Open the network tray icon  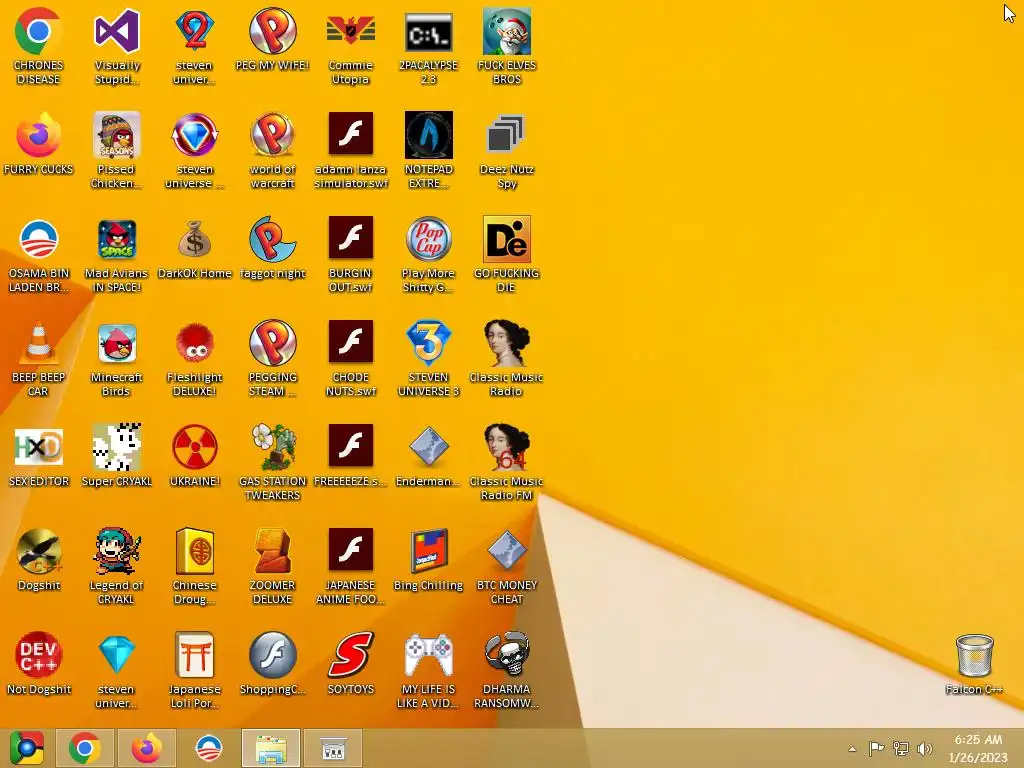click(x=901, y=749)
